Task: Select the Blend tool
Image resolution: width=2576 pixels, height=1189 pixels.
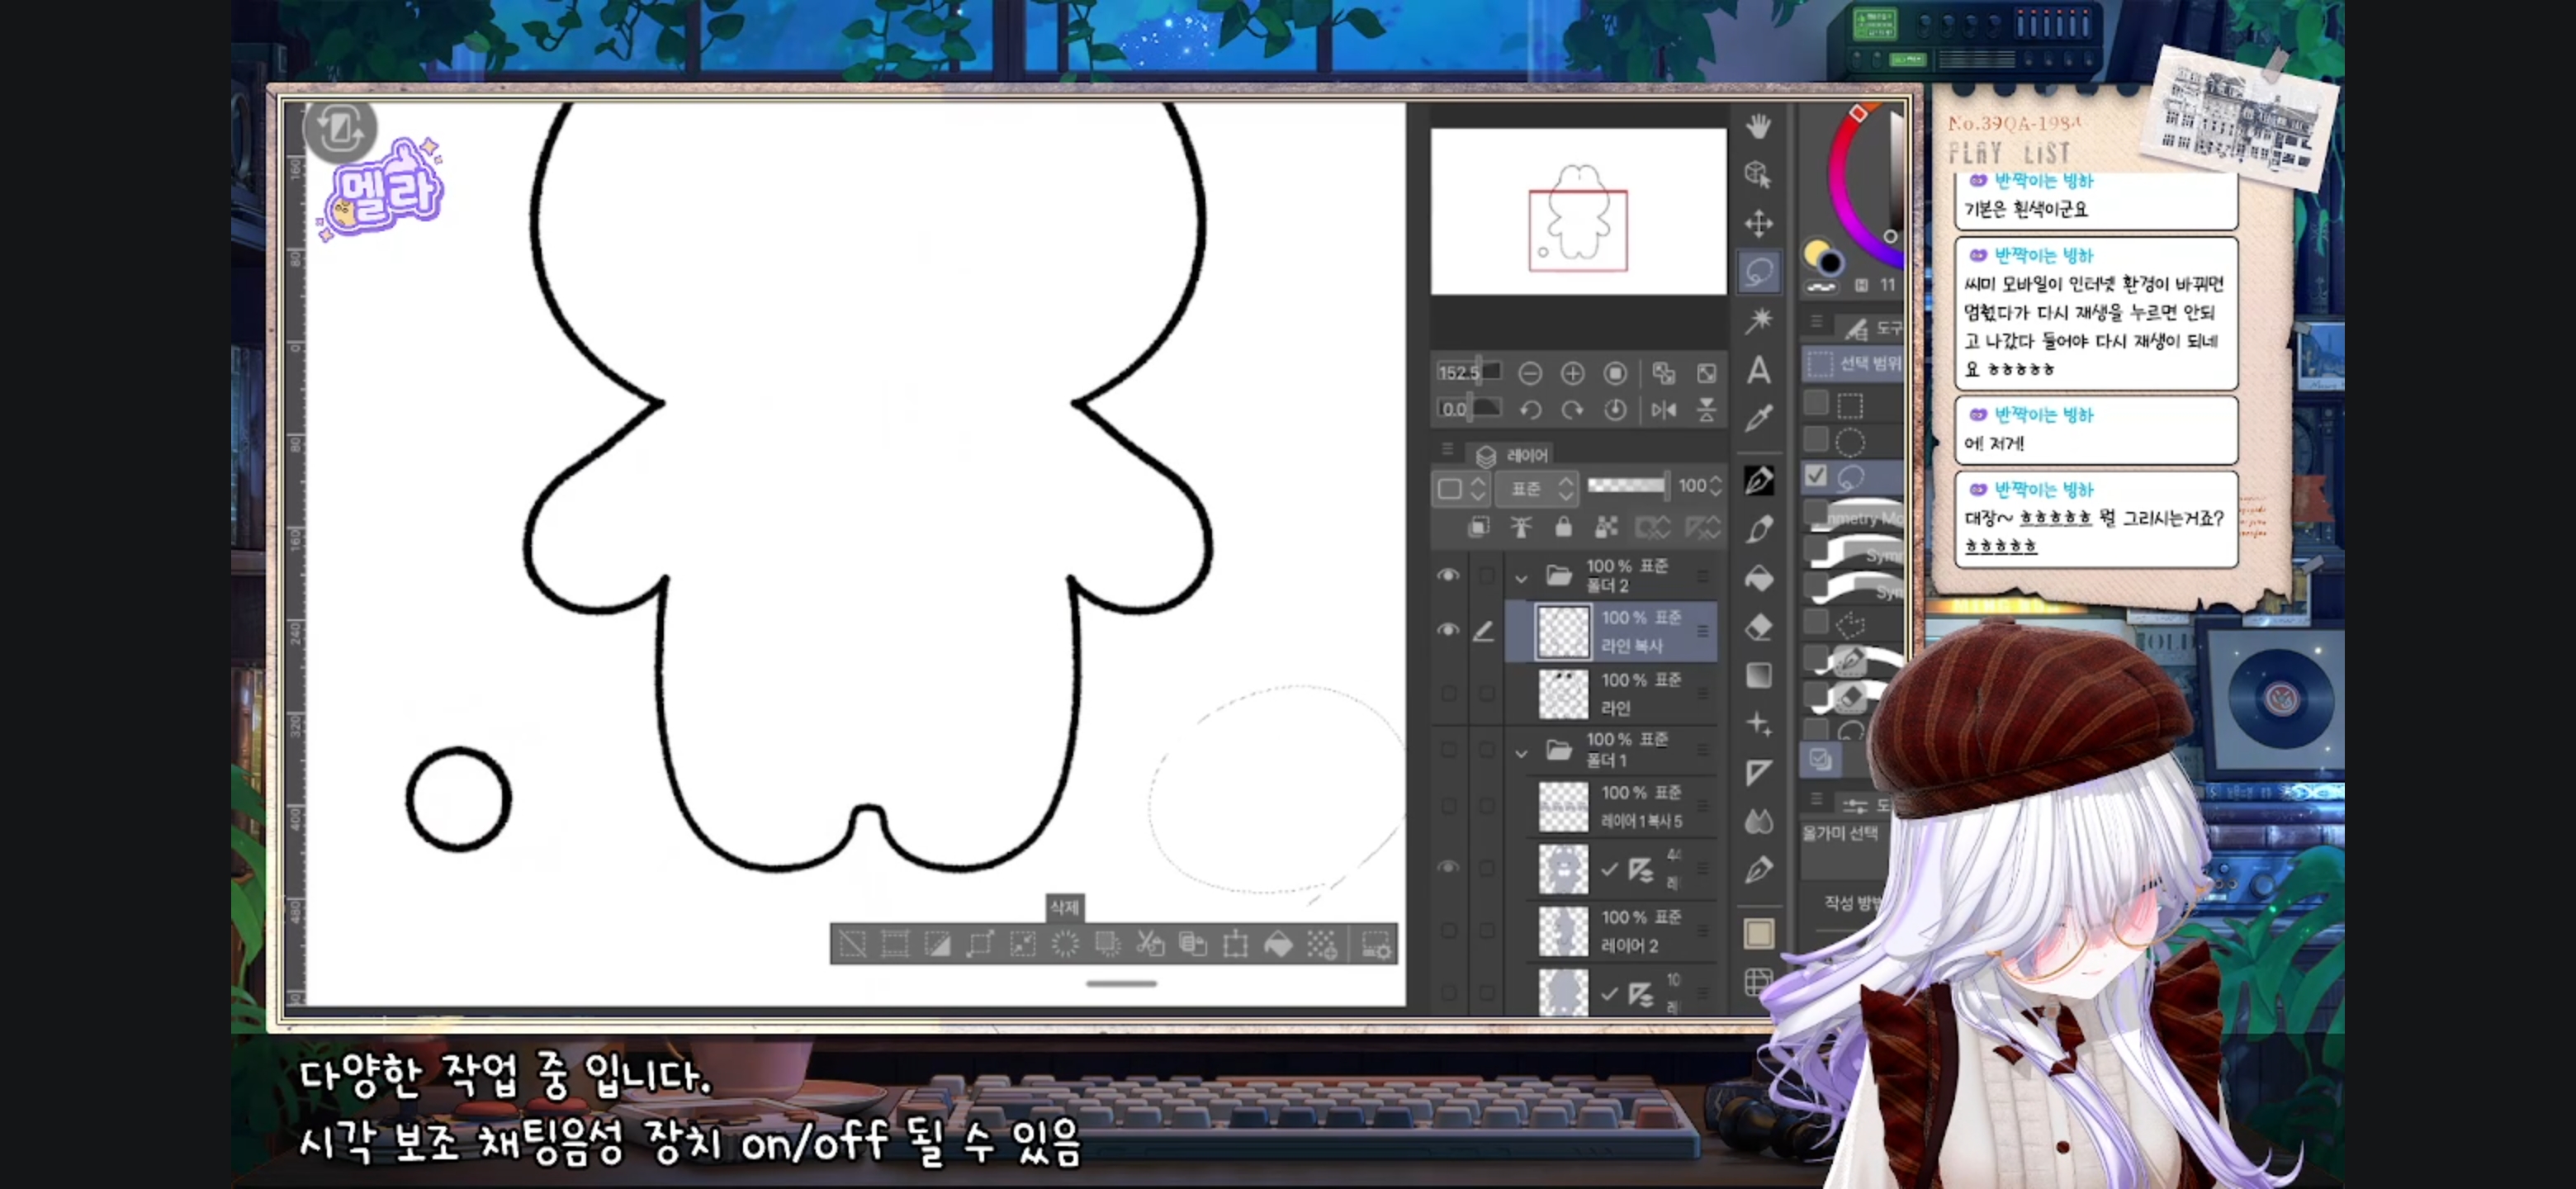Action: pyautogui.click(x=1758, y=821)
